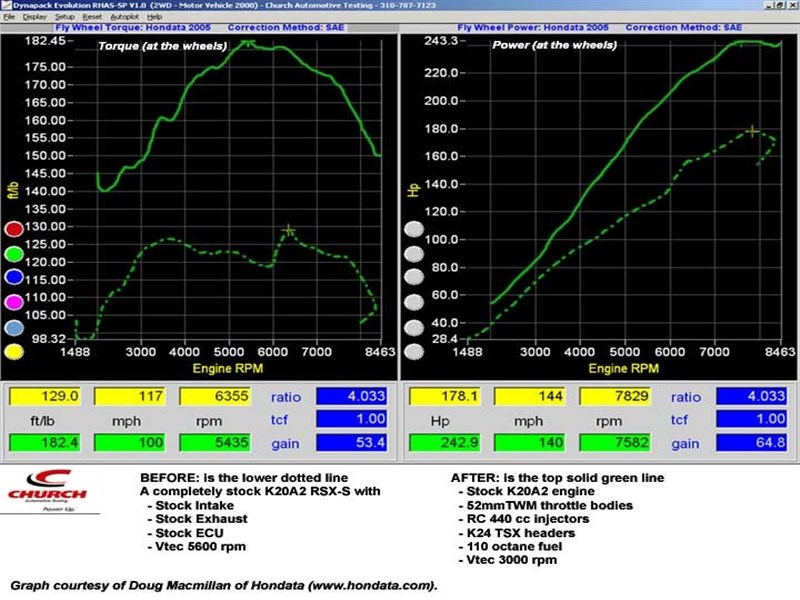Click the green mph field showing 100
The height and width of the screenshot is (600, 800).
(130, 442)
